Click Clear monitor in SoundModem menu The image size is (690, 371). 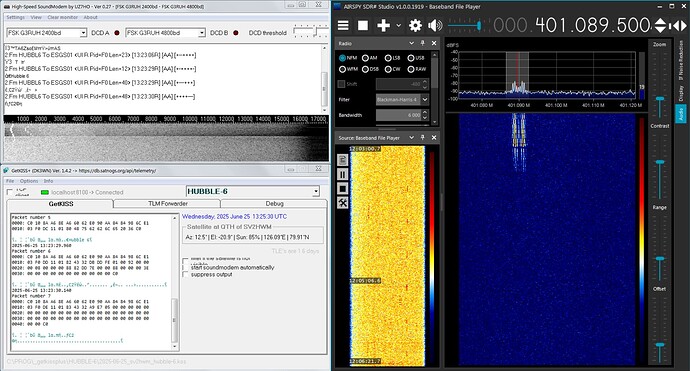pyautogui.click(x=62, y=17)
